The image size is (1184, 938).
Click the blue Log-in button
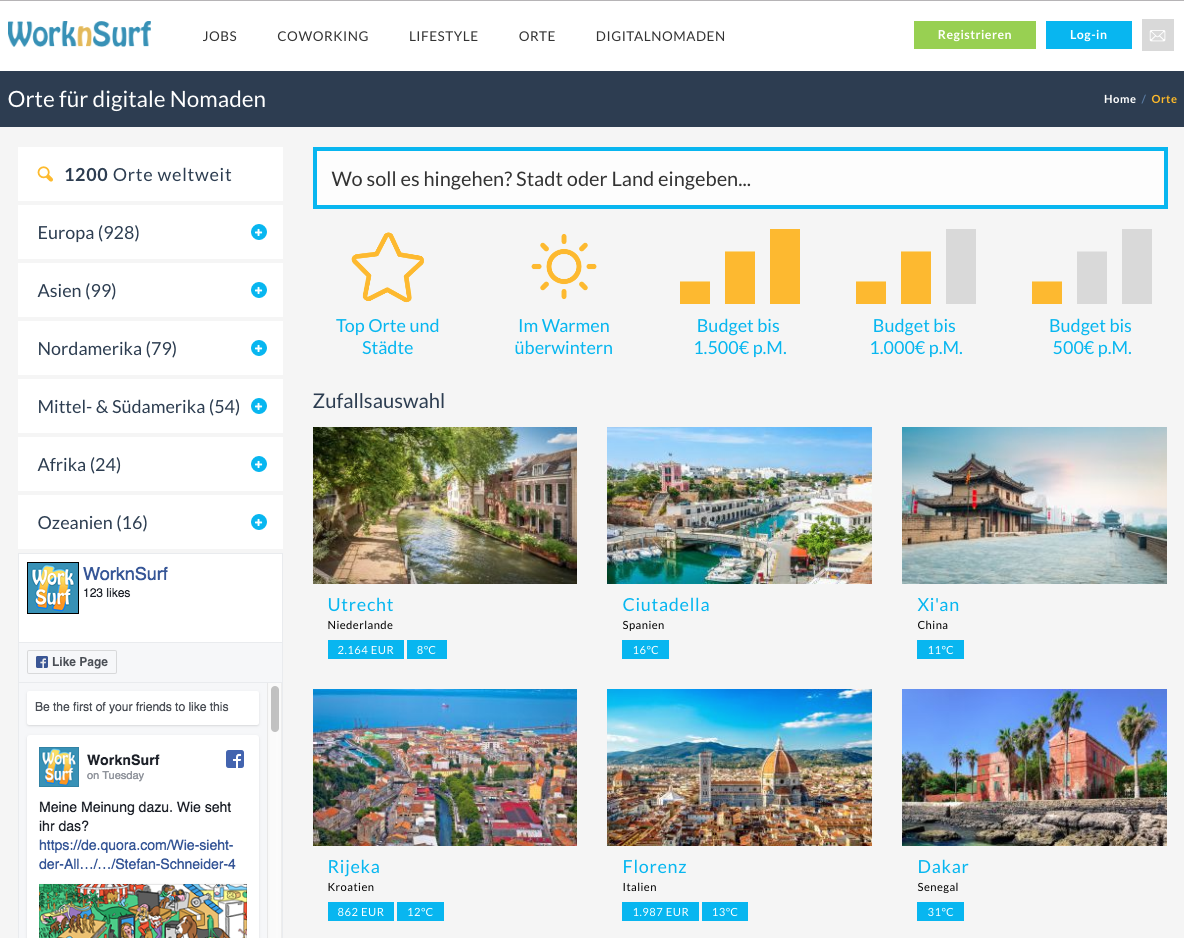click(x=1088, y=35)
